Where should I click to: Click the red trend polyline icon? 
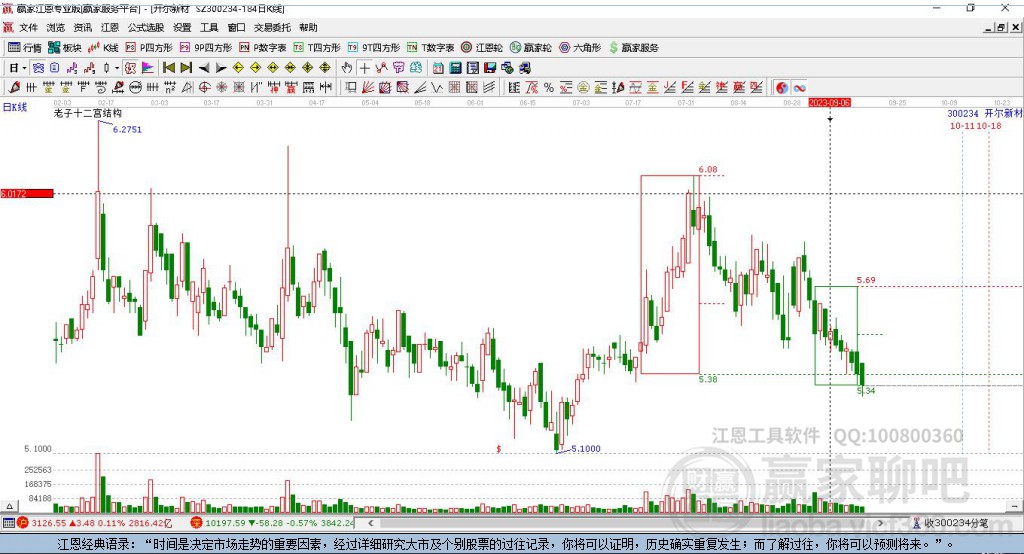pyautogui.click(x=381, y=68)
